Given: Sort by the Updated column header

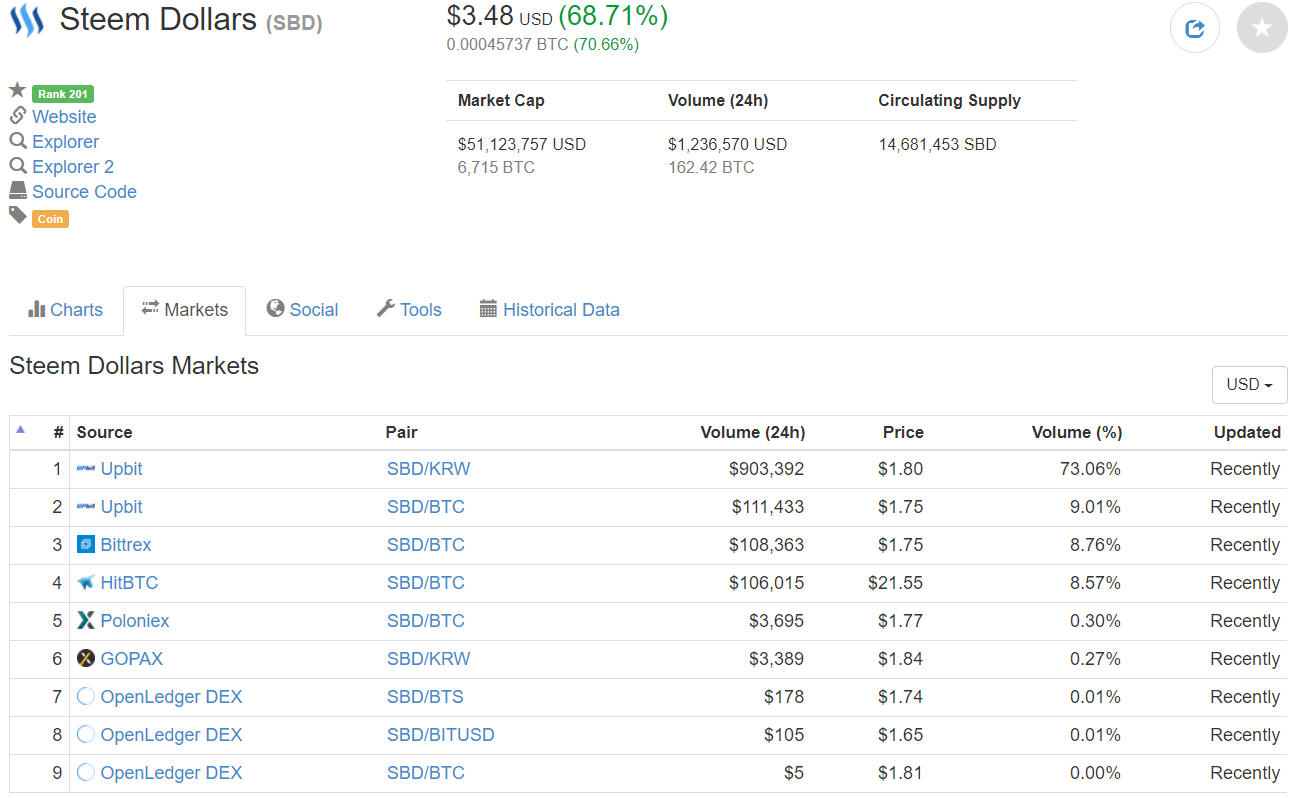Looking at the screenshot, I should pos(1247,432).
